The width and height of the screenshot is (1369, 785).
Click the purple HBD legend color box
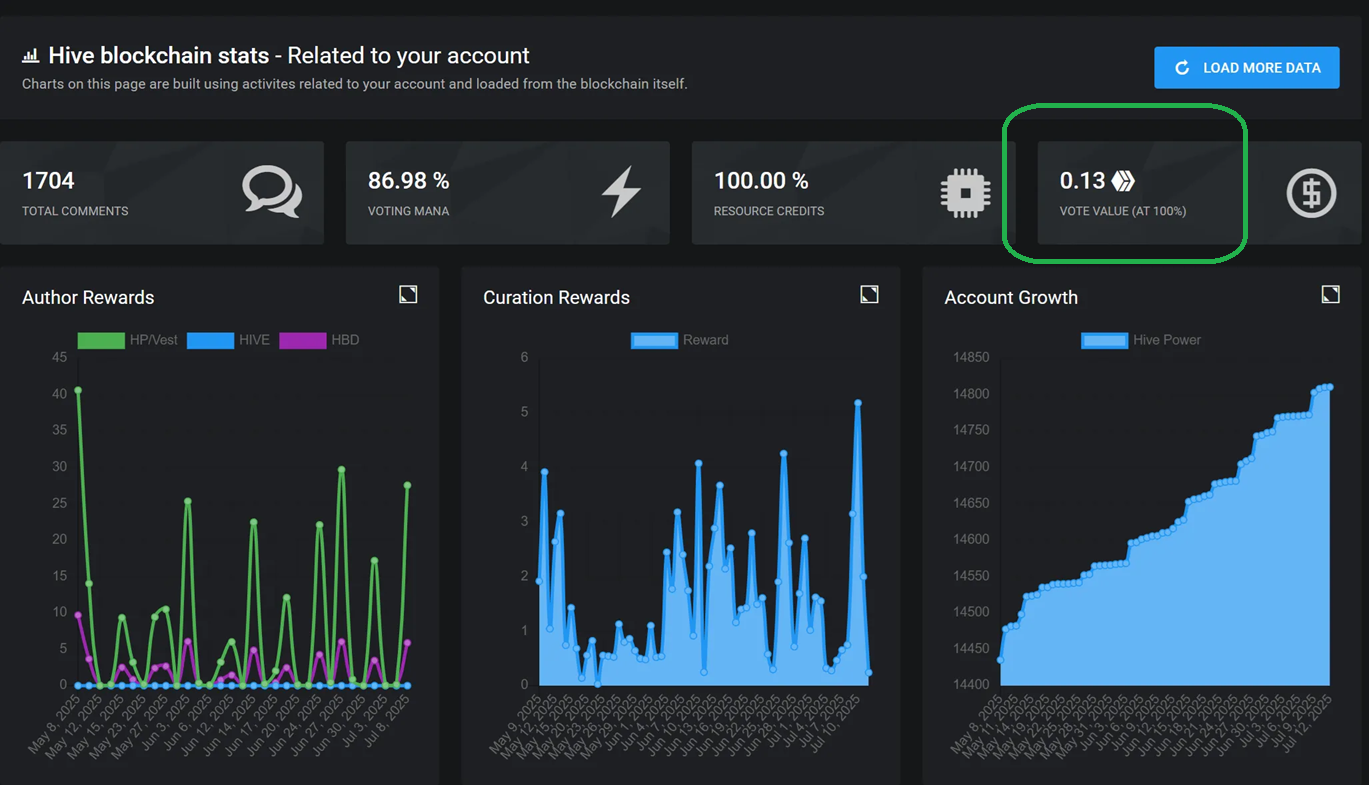303,340
